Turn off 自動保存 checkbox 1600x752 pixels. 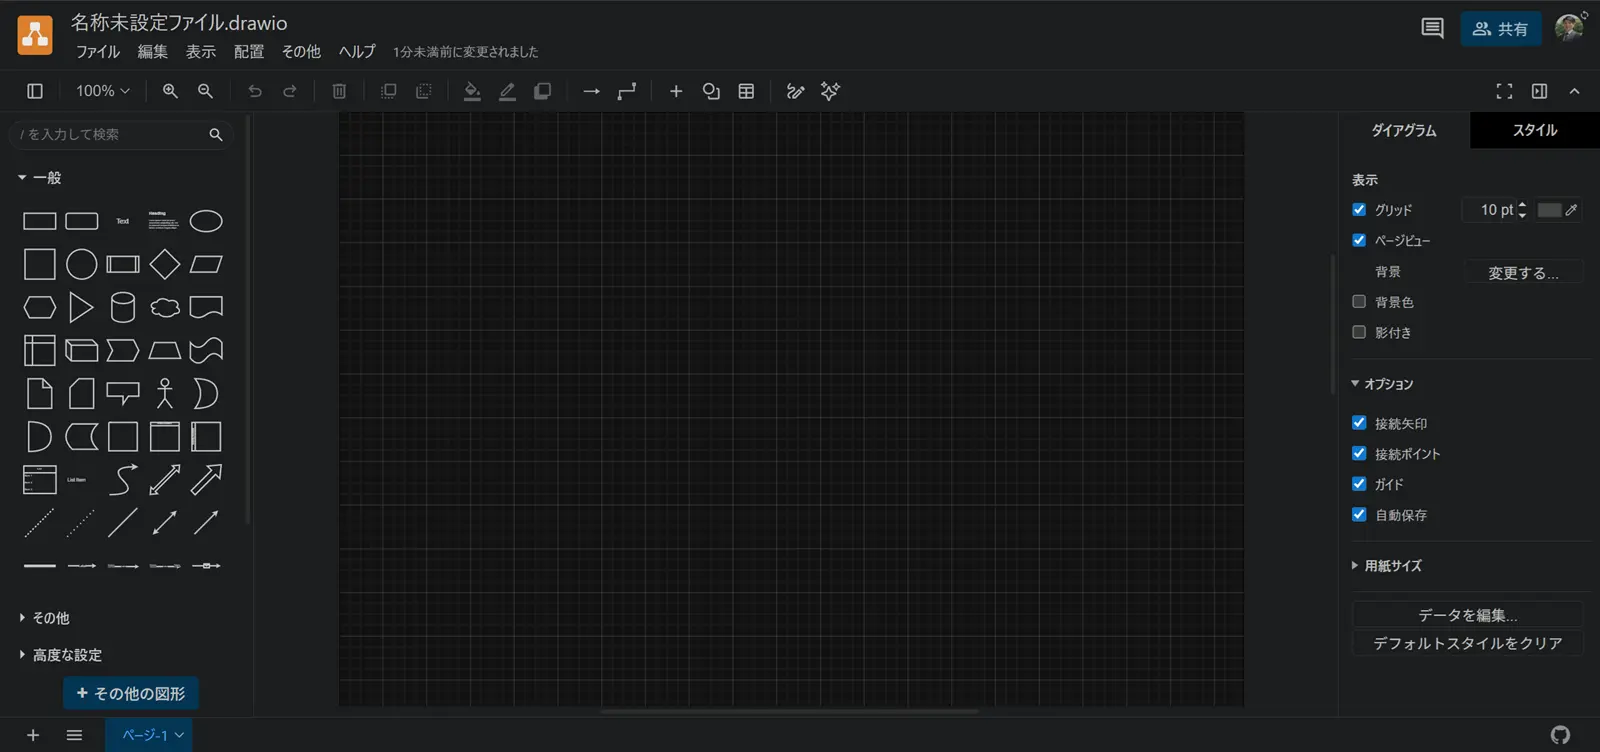tap(1359, 515)
